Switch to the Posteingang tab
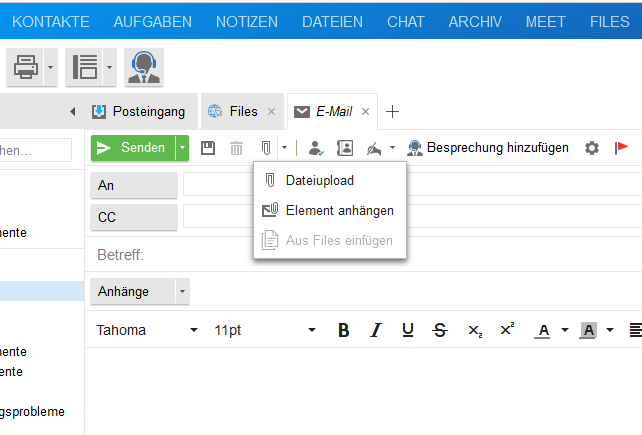This screenshot has width=642, height=435. coord(138,111)
